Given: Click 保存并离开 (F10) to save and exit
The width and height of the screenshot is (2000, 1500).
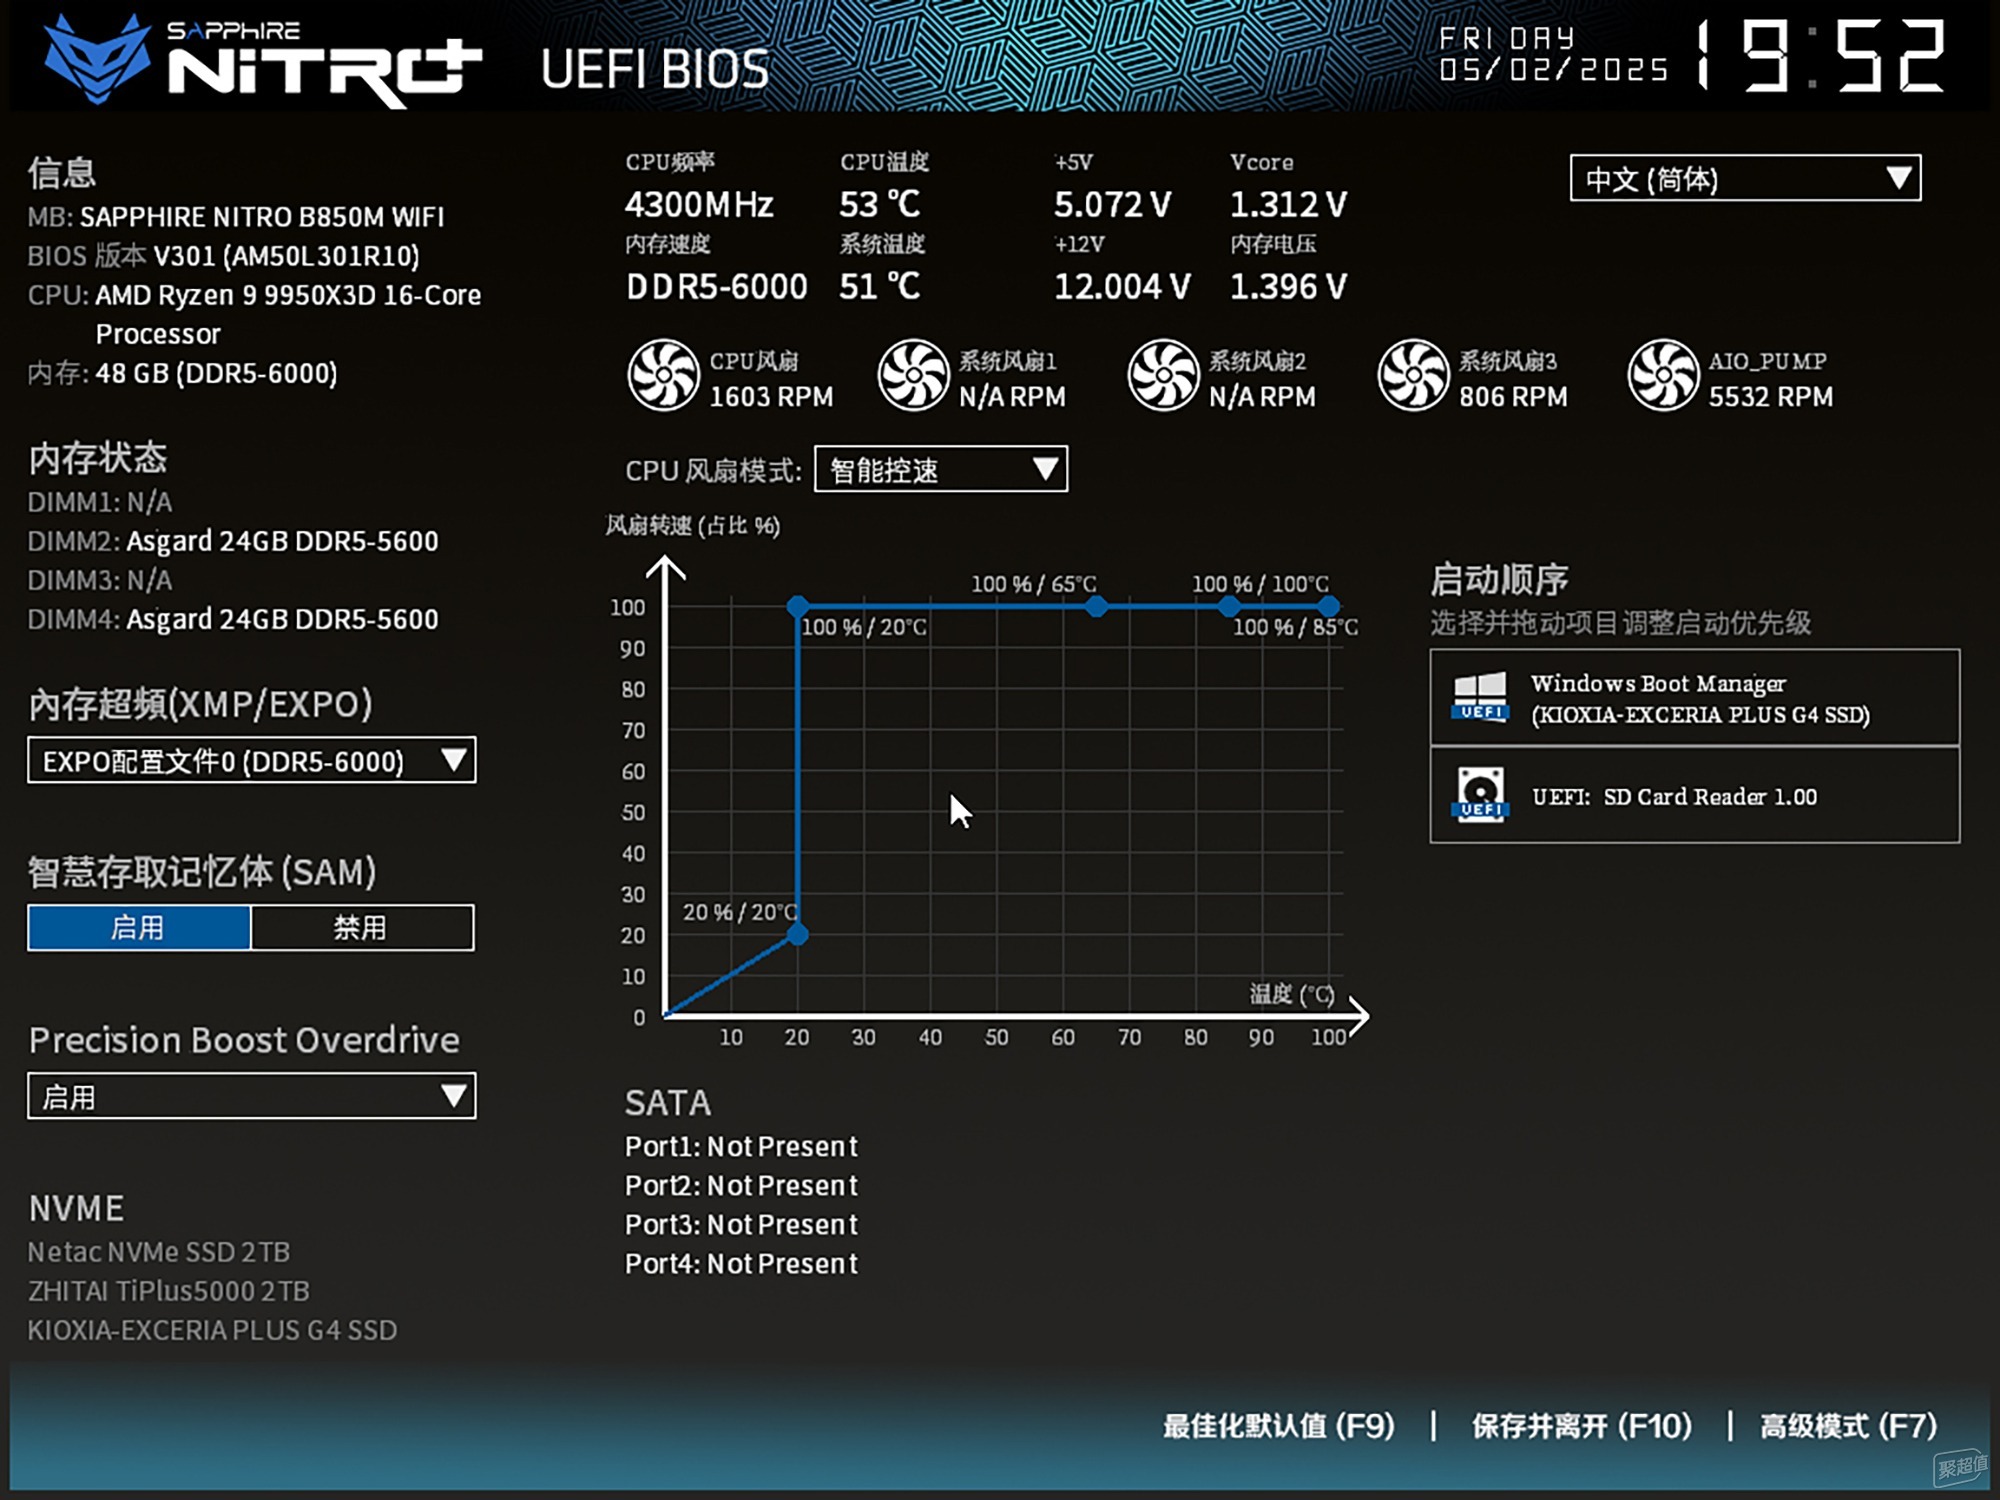Looking at the screenshot, I should click(x=1581, y=1426).
